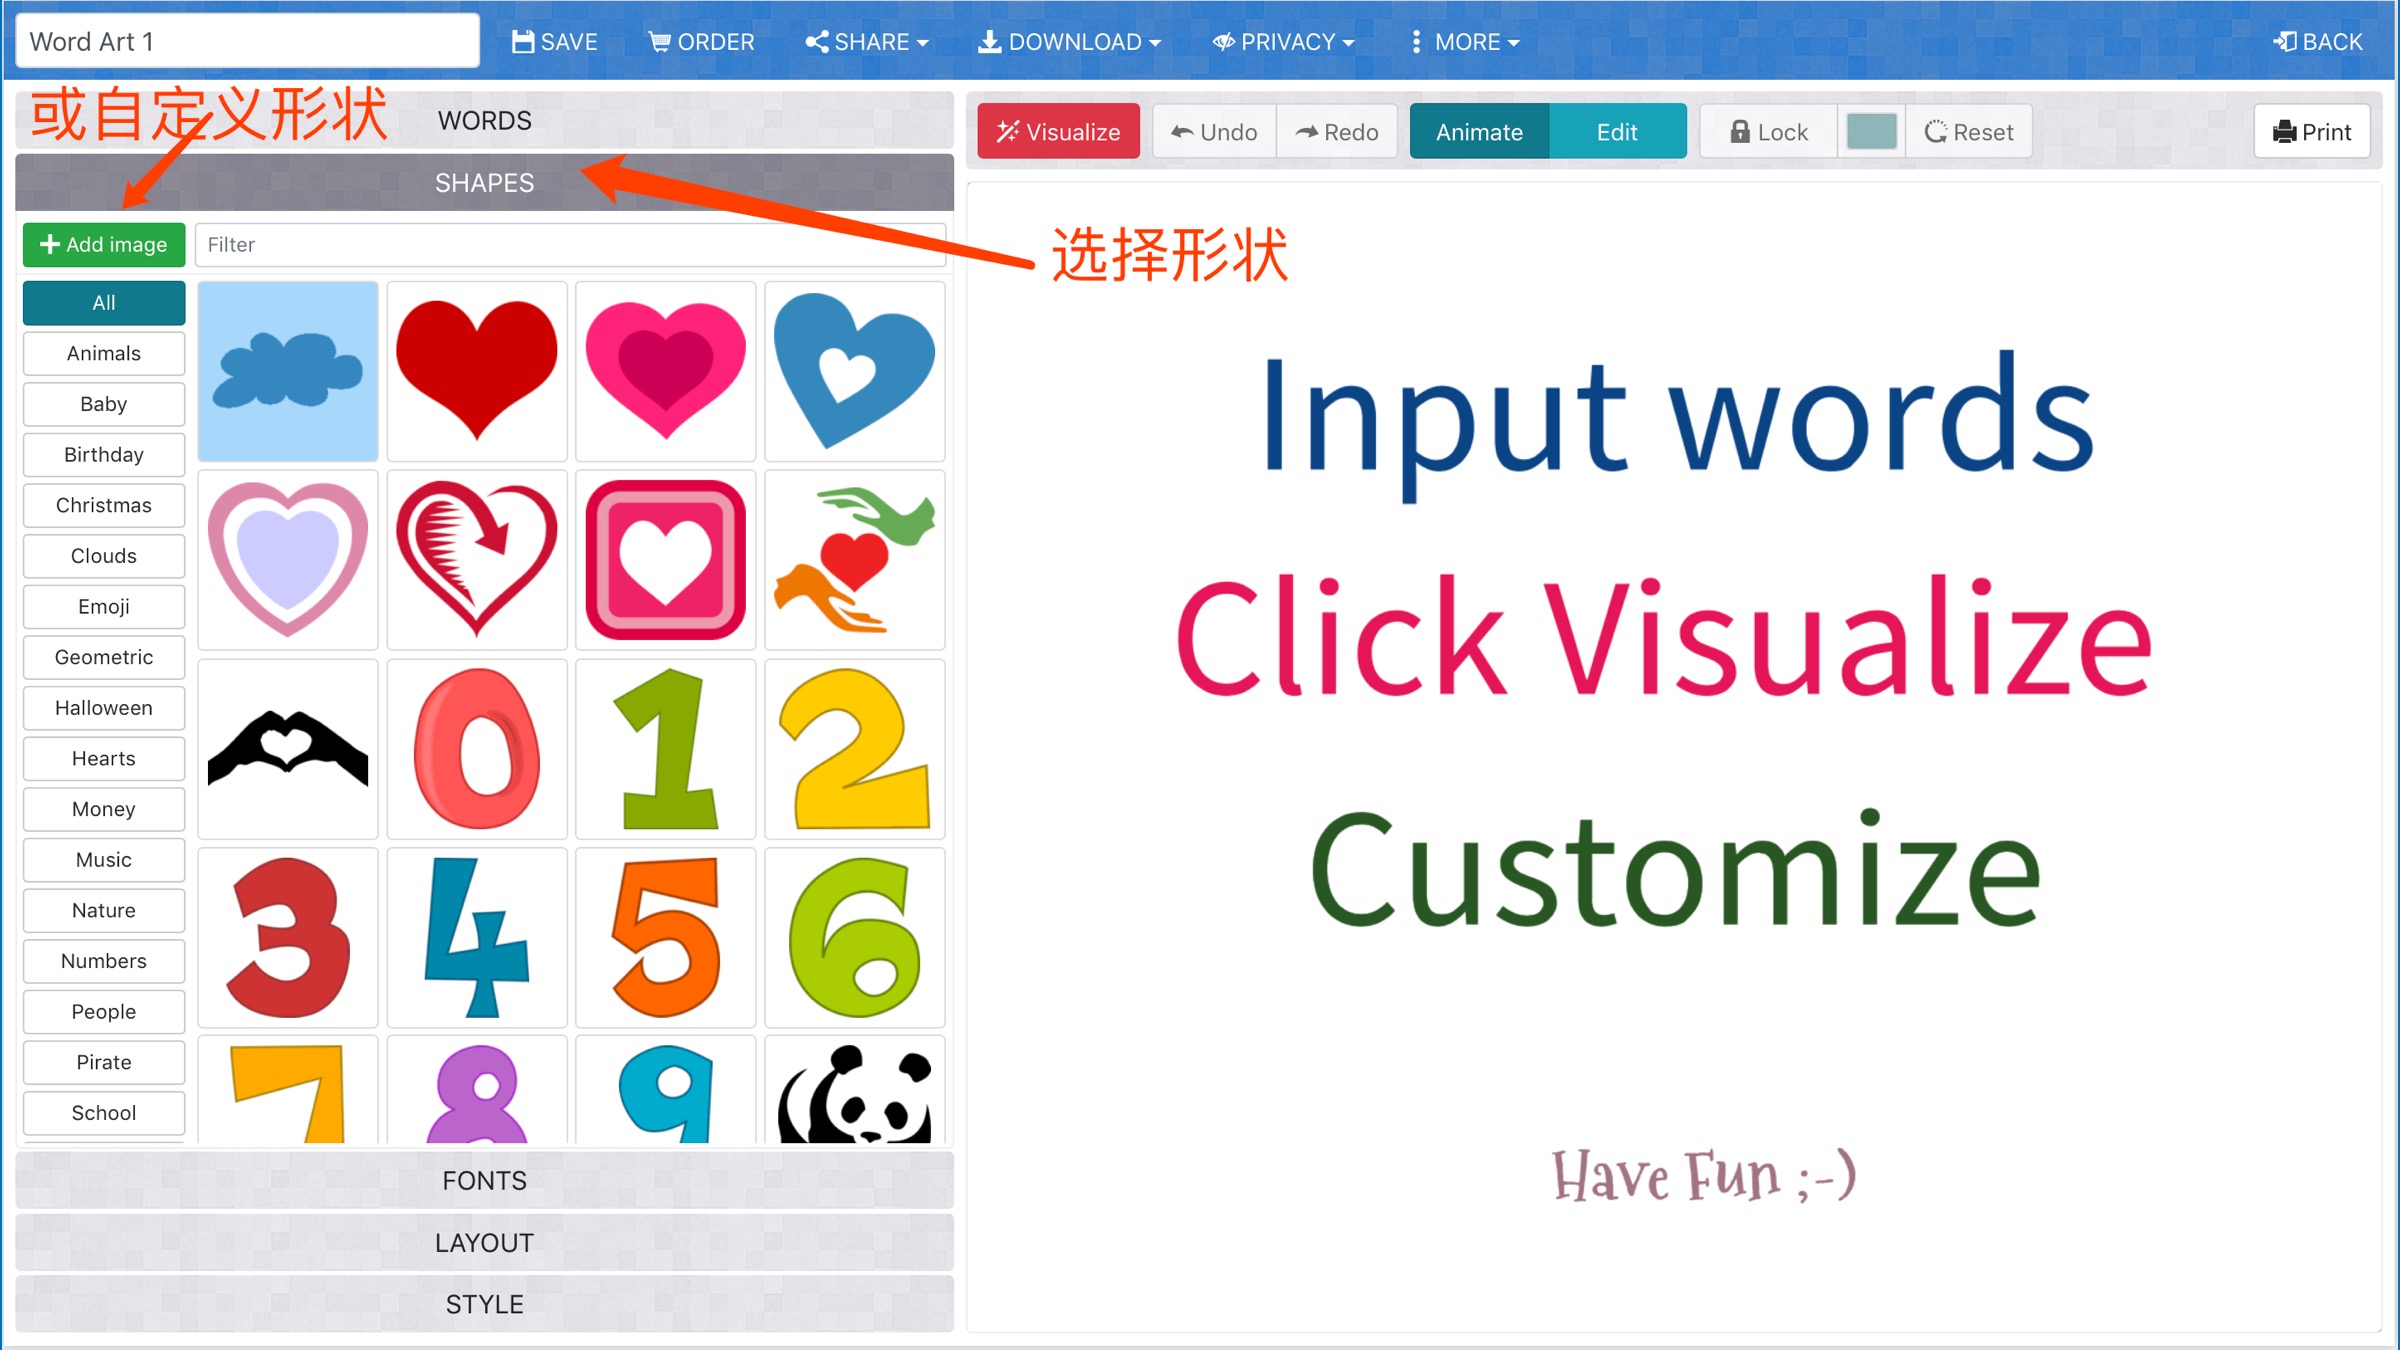The width and height of the screenshot is (2400, 1350).
Task: Select the blue cloud shape thumbnail
Action: pos(288,371)
